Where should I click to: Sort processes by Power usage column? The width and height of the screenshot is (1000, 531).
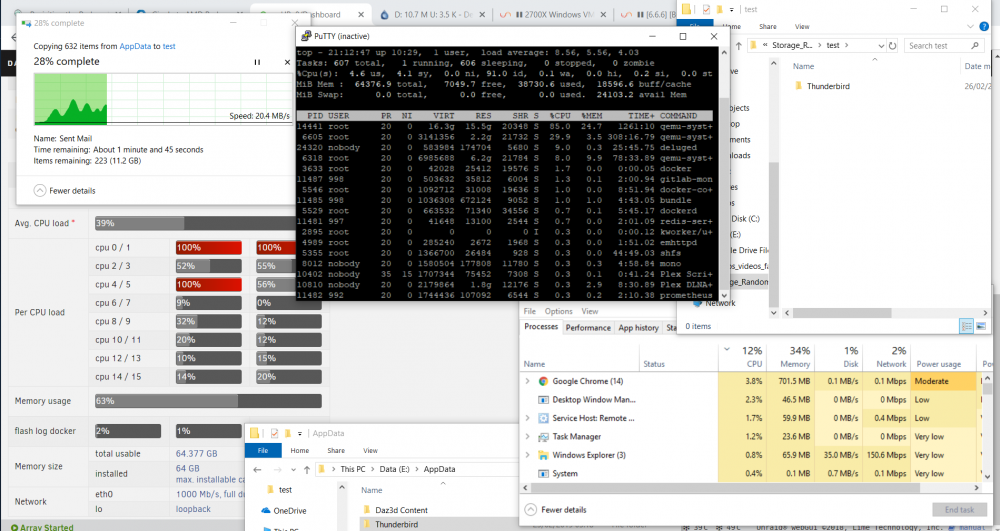(x=944, y=357)
